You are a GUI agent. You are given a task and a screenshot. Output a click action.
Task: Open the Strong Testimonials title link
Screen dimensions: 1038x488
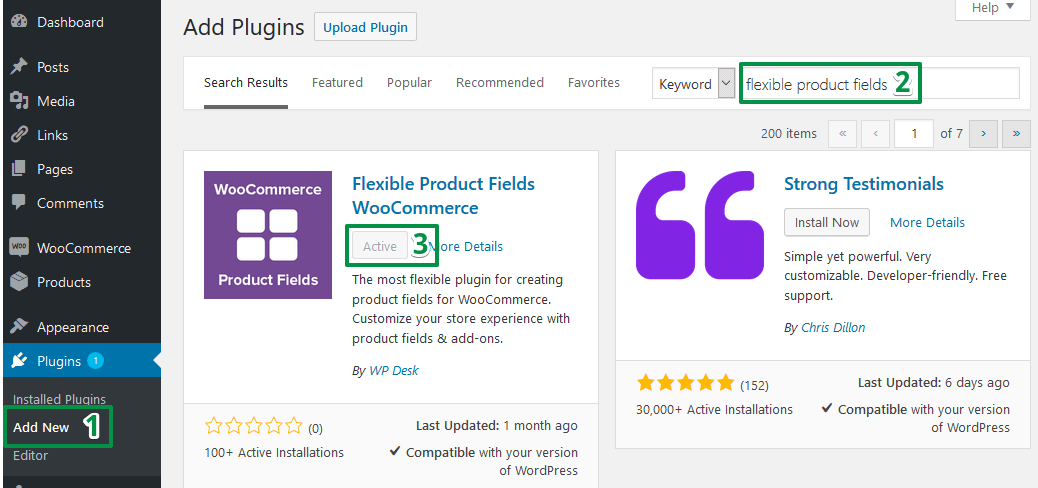pos(864,183)
